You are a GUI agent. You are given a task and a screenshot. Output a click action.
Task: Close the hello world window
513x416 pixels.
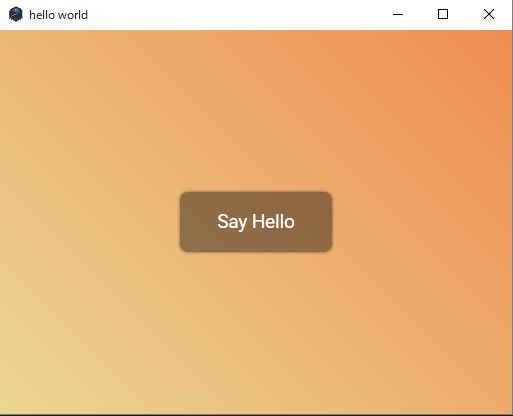click(x=489, y=14)
